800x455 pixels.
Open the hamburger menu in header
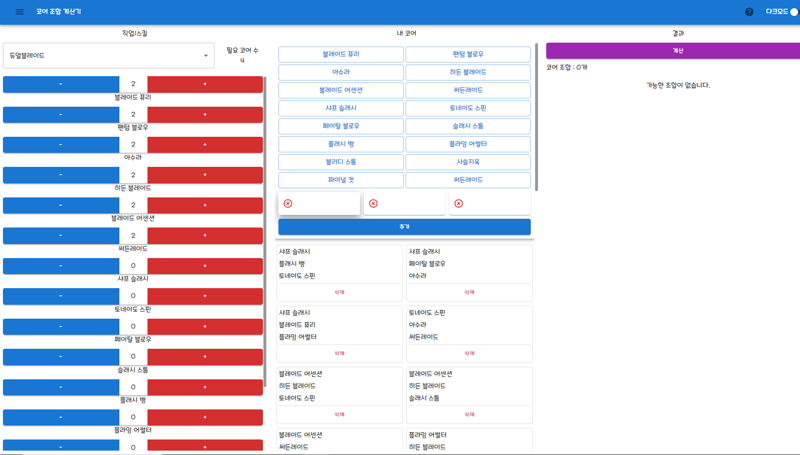pyautogui.click(x=19, y=12)
